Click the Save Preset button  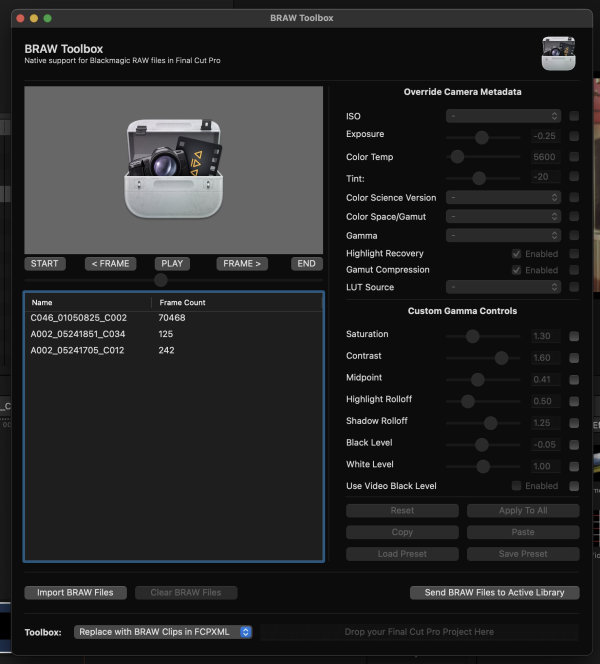523,554
